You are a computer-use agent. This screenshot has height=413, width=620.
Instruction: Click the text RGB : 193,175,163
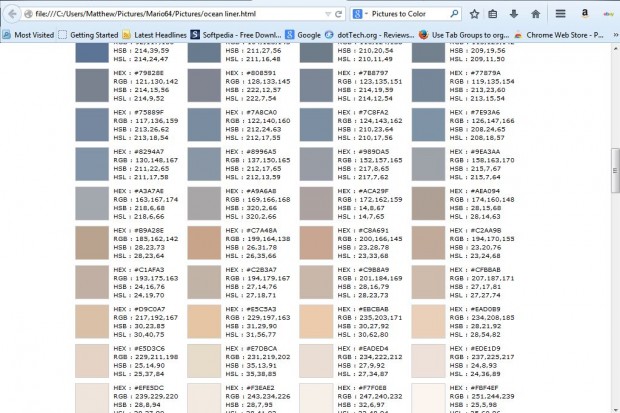(146, 278)
